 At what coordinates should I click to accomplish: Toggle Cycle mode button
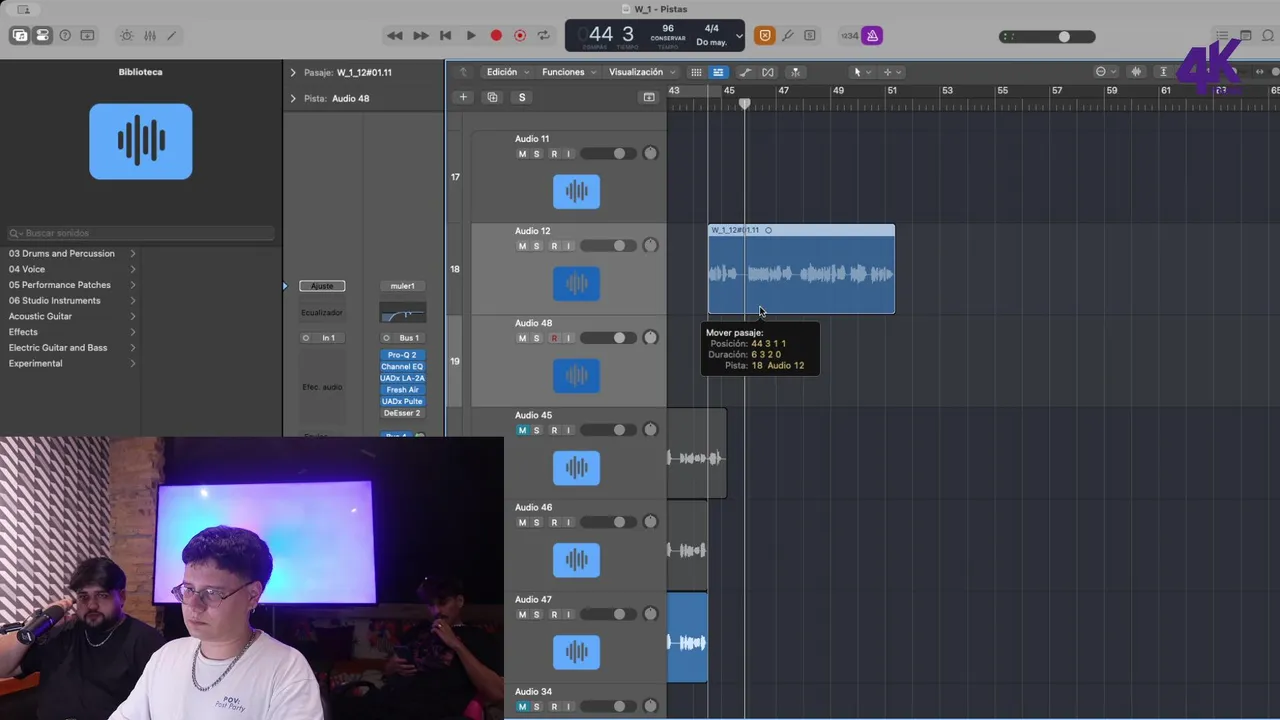(544, 35)
